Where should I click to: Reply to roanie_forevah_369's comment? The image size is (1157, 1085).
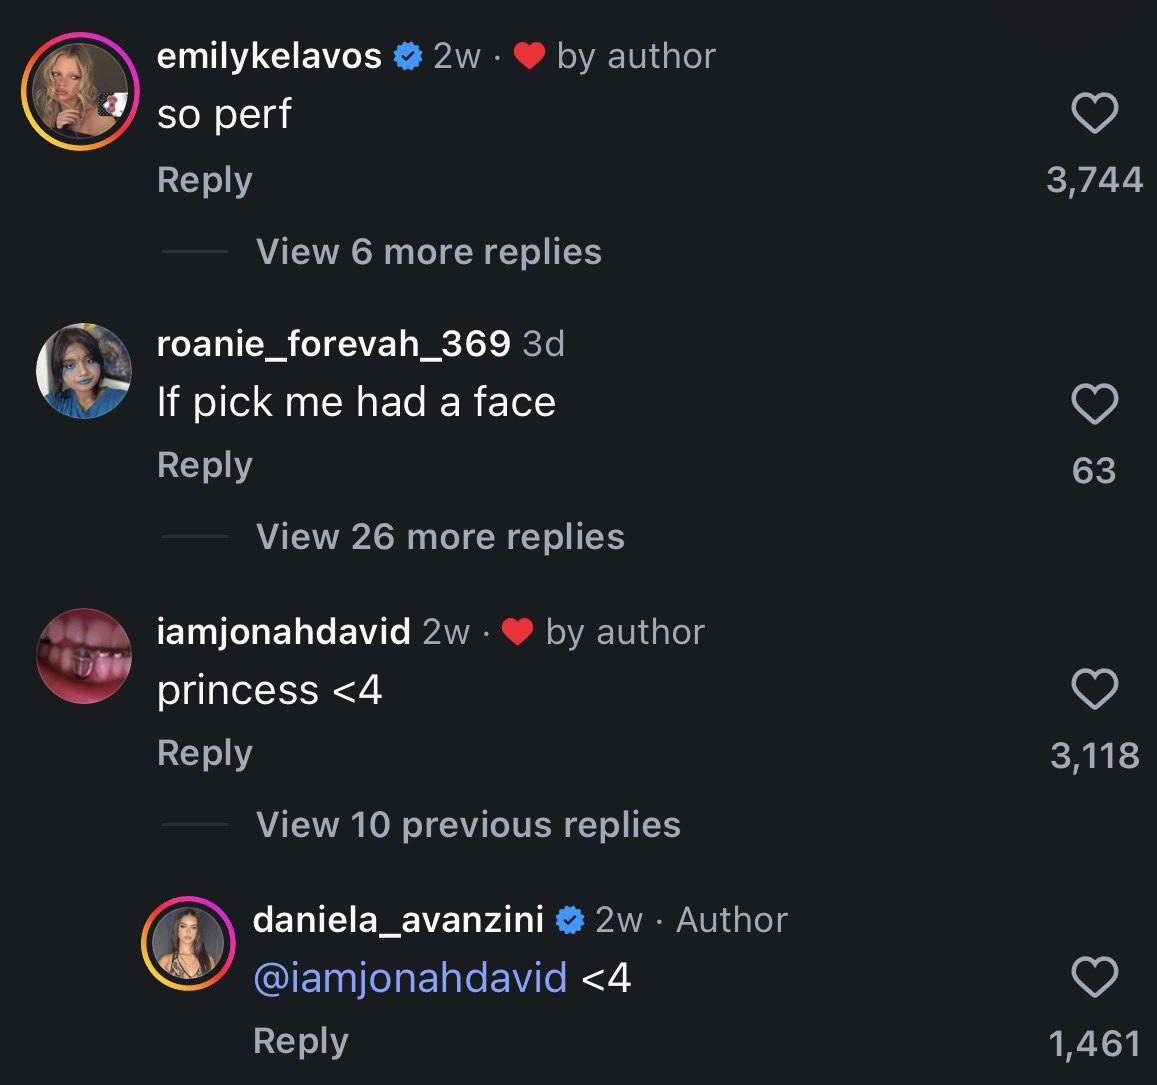coord(204,466)
